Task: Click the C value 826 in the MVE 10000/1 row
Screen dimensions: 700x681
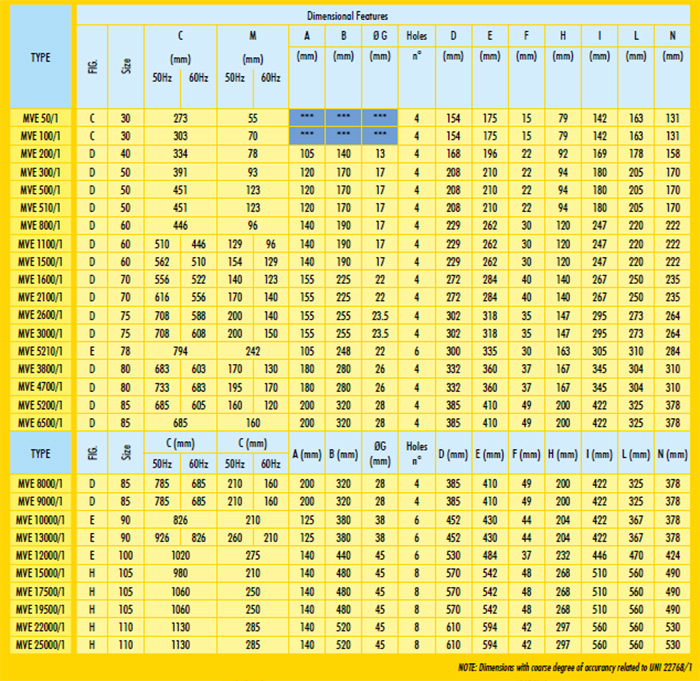Action: click(x=180, y=520)
